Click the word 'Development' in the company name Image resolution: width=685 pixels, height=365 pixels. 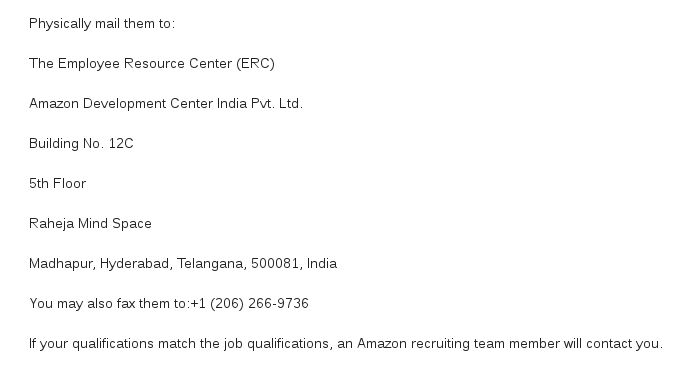(124, 104)
